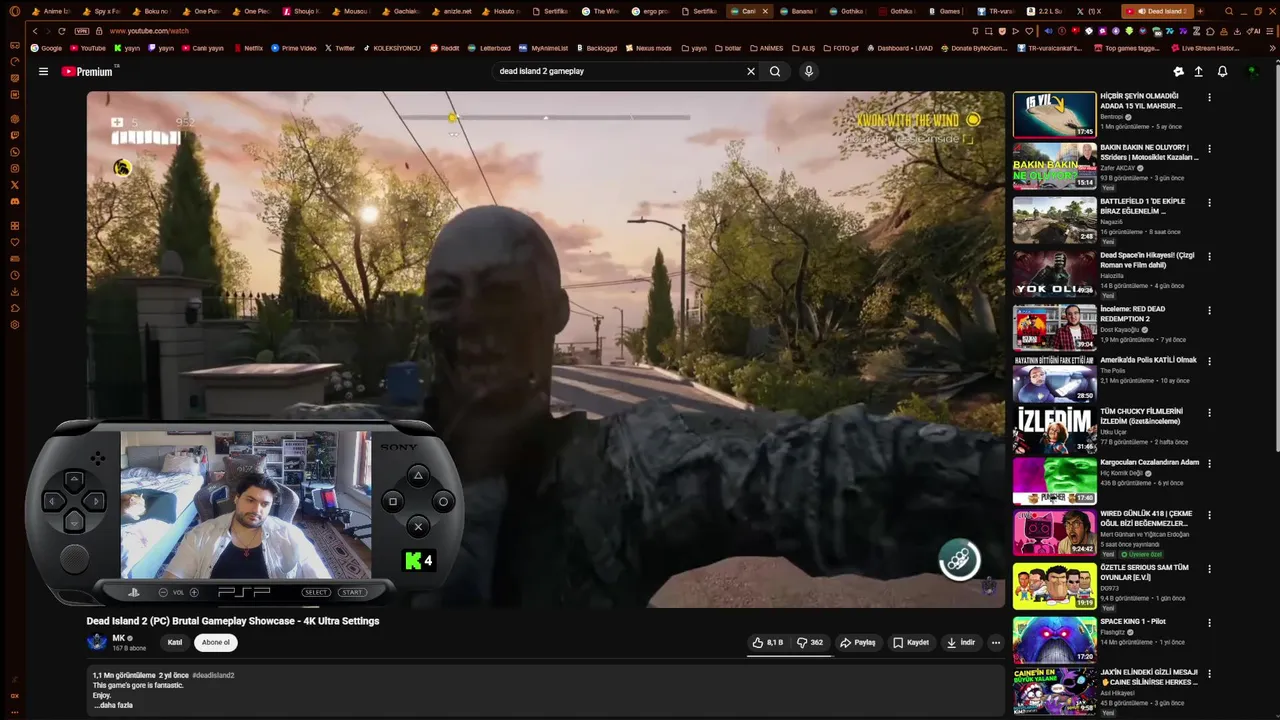Open options menu for SPACE KING 1 video
The width and height of the screenshot is (1280, 720).
pos(1209,623)
